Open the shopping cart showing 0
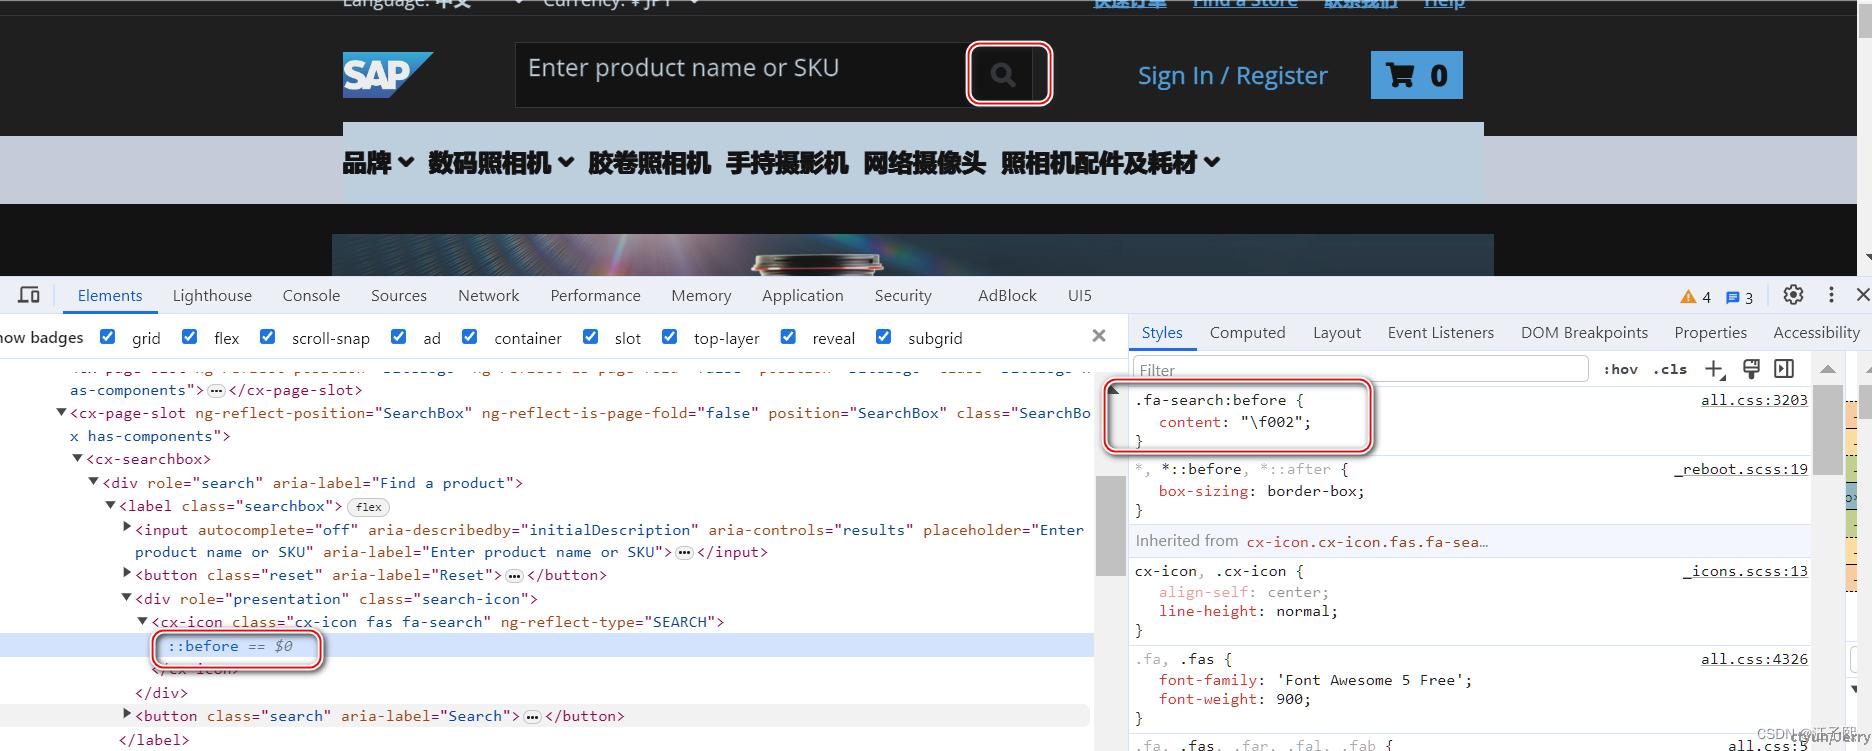1872x751 pixels. 1417,75
